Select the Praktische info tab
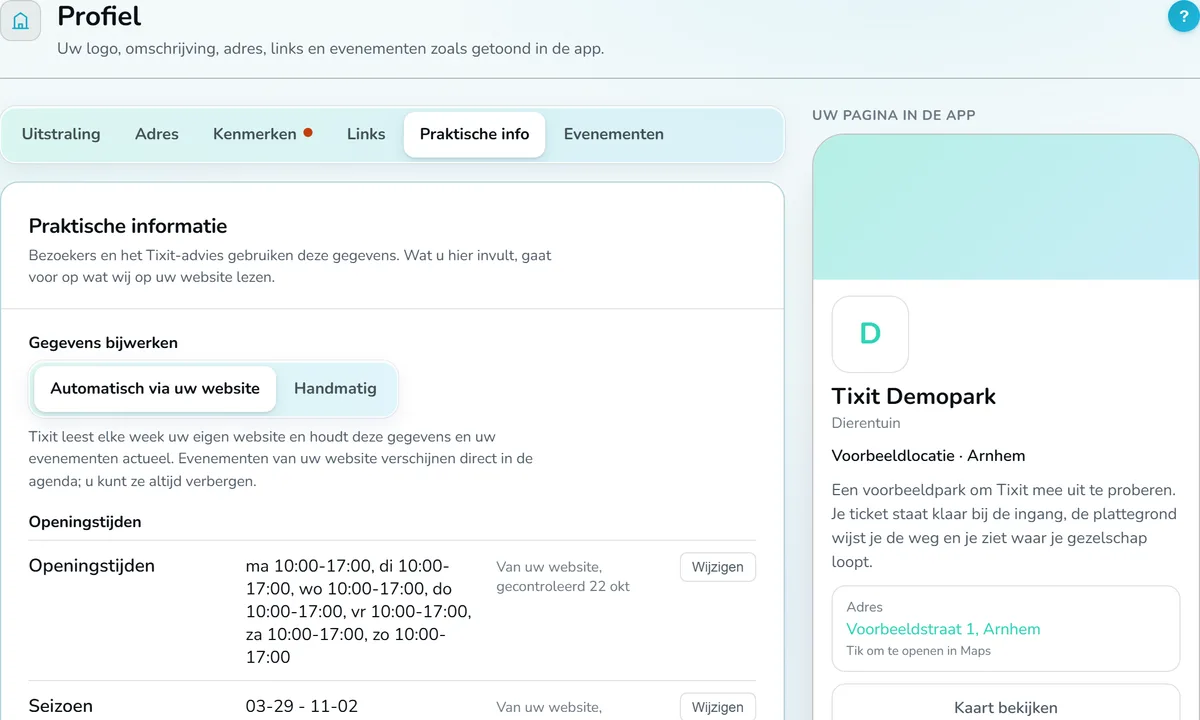Viewport: 1200px width, 720px height. click(x=474, y=134)
